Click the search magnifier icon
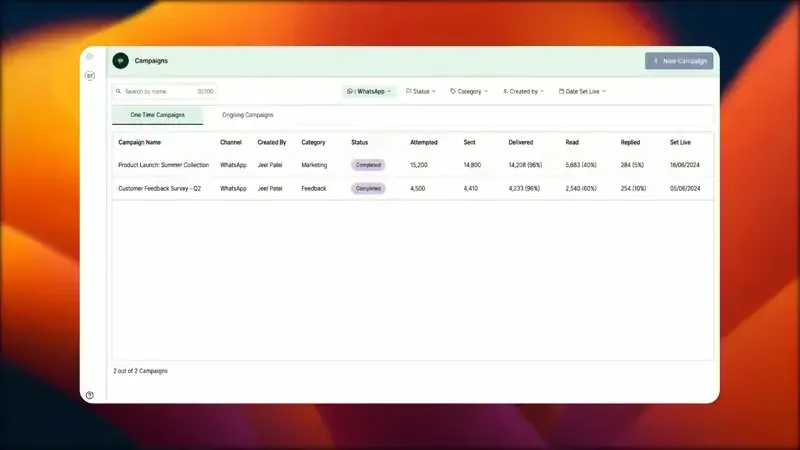Image resolution: width=800 pixels, height=450 pixels. pos(118,91)
